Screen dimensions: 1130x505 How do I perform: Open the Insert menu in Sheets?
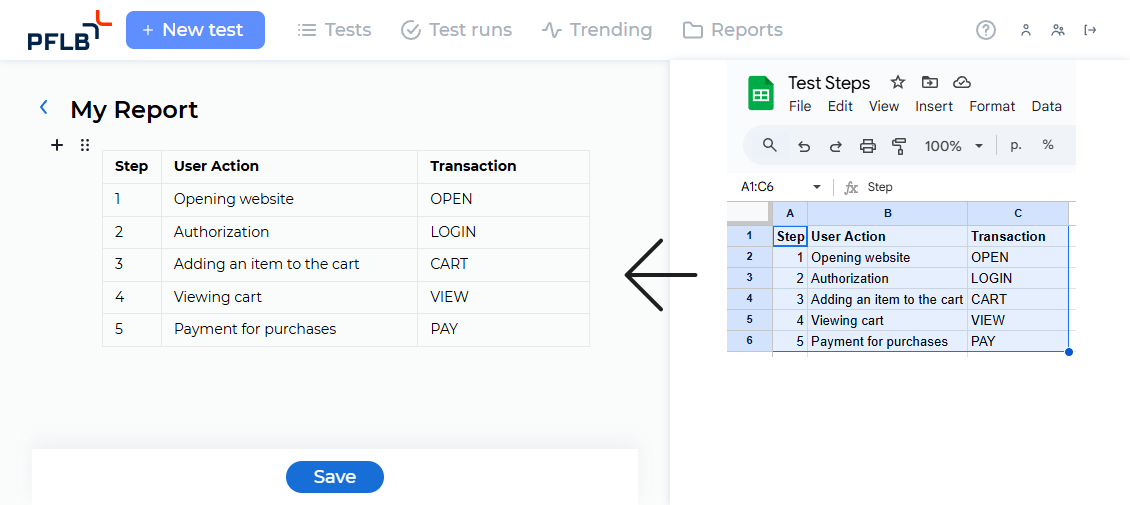(x=934, y=106)
